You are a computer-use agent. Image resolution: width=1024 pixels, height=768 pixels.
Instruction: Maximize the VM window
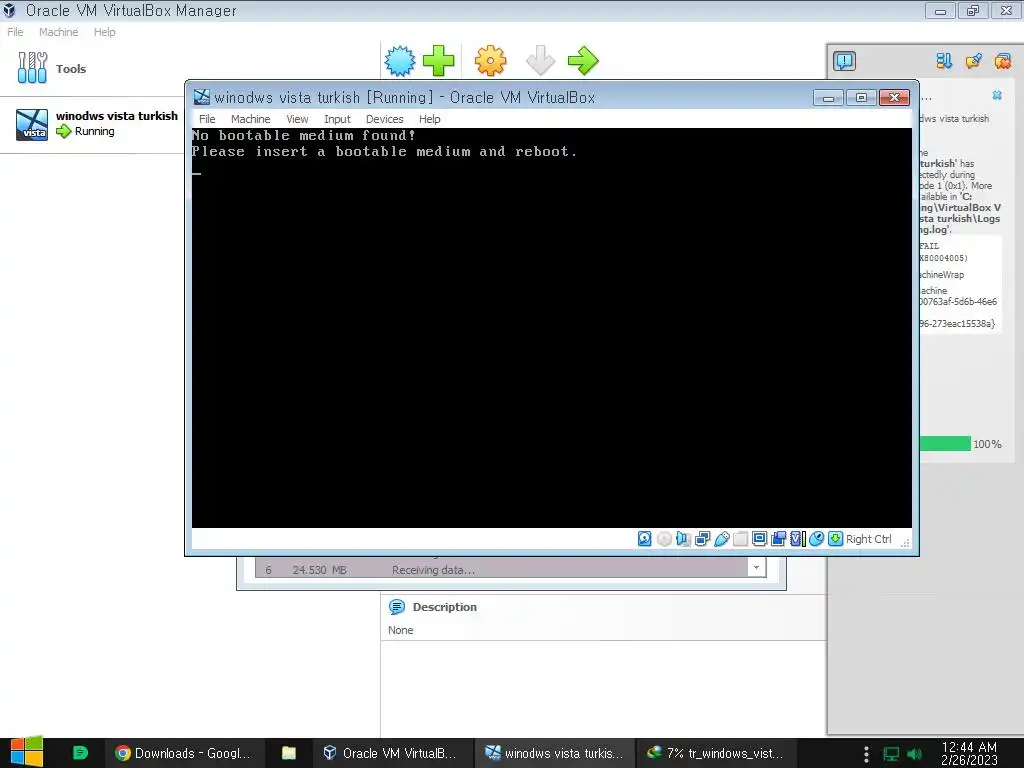(861, 97)
